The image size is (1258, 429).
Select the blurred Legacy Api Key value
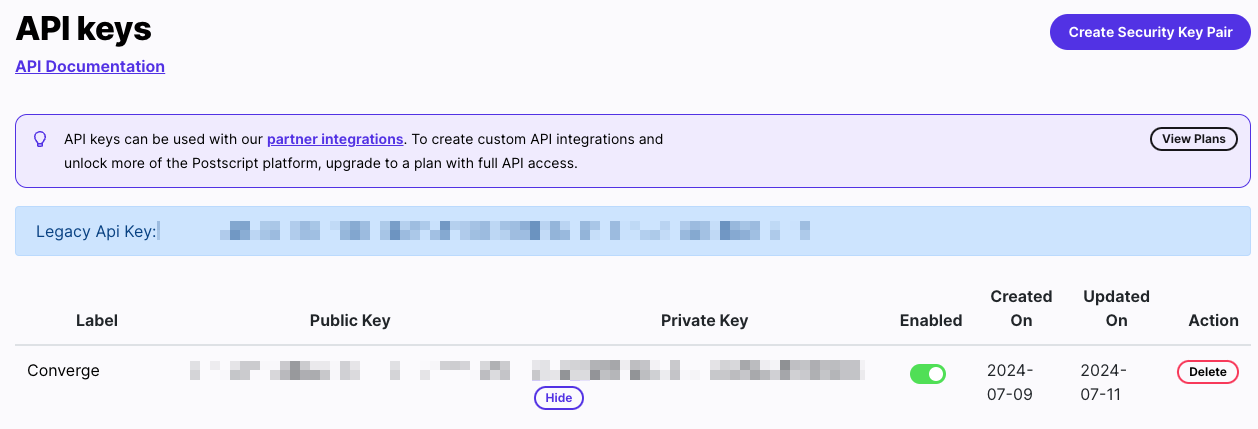tap(515, 231)
